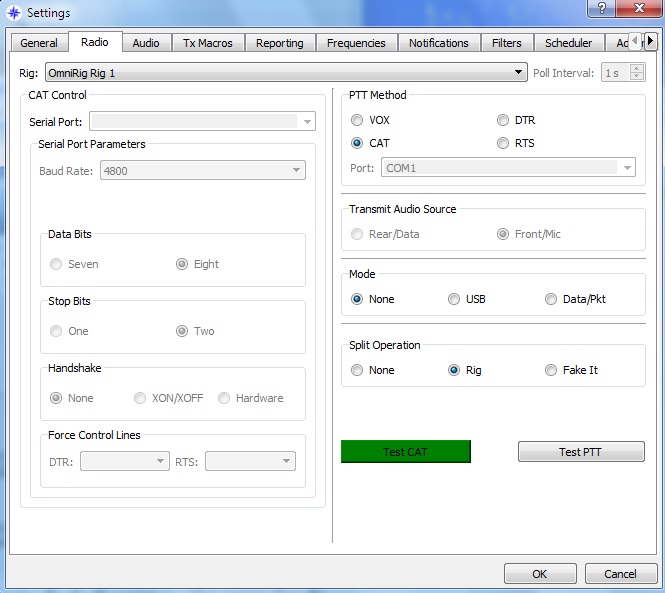Click the Test PTT button
This screenshot has width=665, height=593.
580,452
